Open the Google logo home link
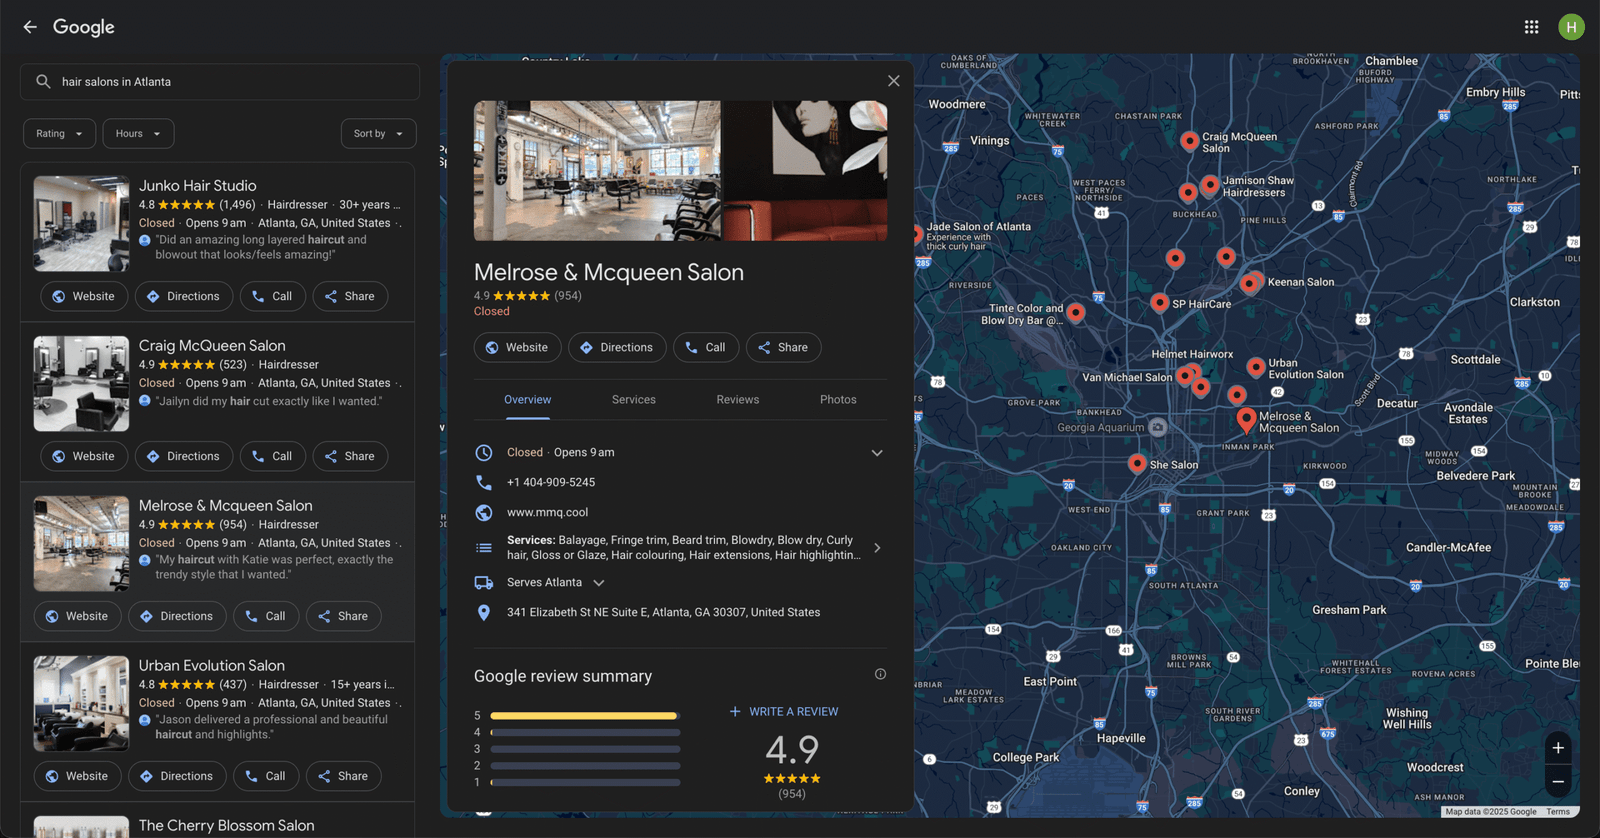This screenshot has height=838, width=1600. (84, 27)
